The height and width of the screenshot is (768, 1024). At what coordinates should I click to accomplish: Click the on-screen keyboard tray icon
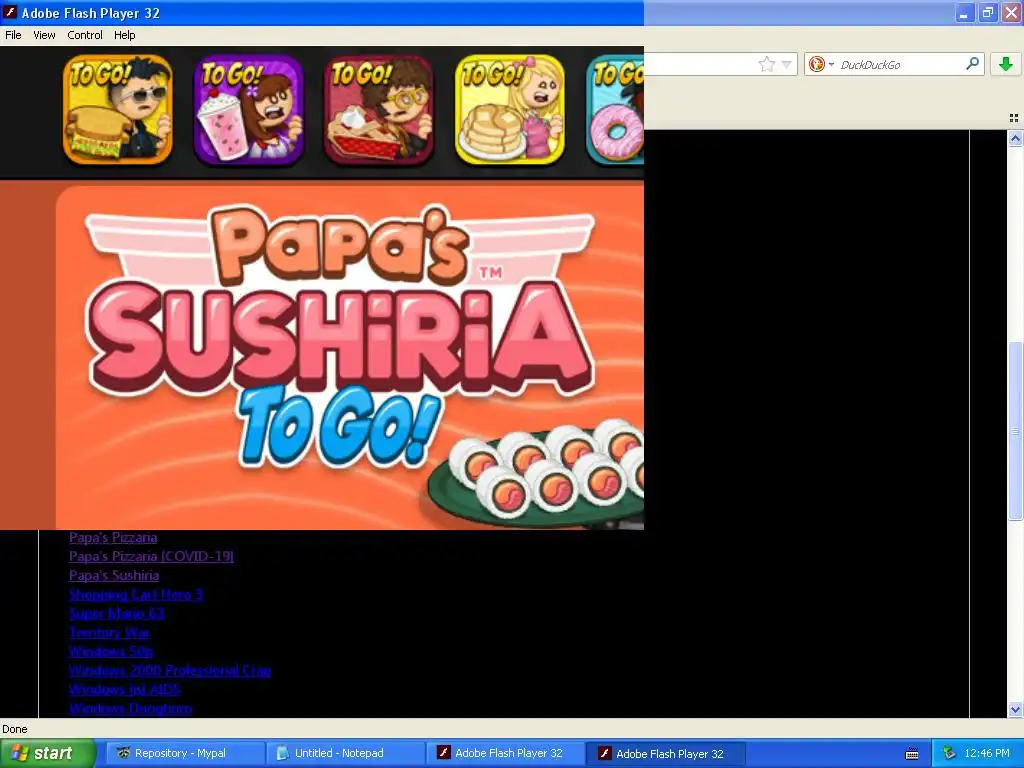pos(912,754)
